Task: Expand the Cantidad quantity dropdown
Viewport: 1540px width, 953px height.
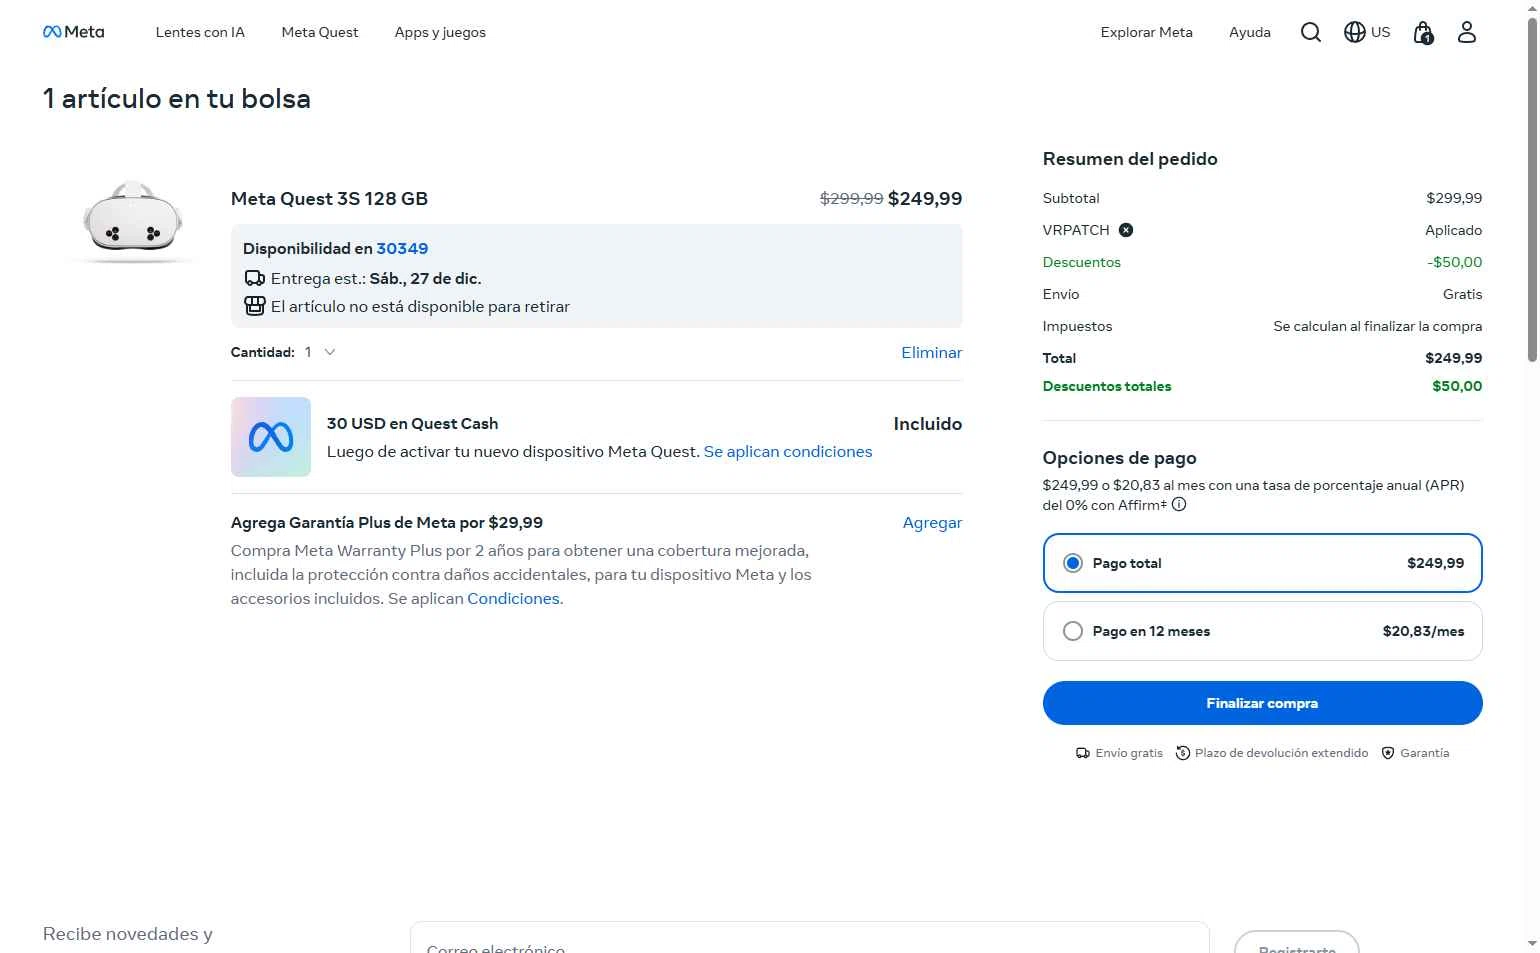Action: pos(319,352)
